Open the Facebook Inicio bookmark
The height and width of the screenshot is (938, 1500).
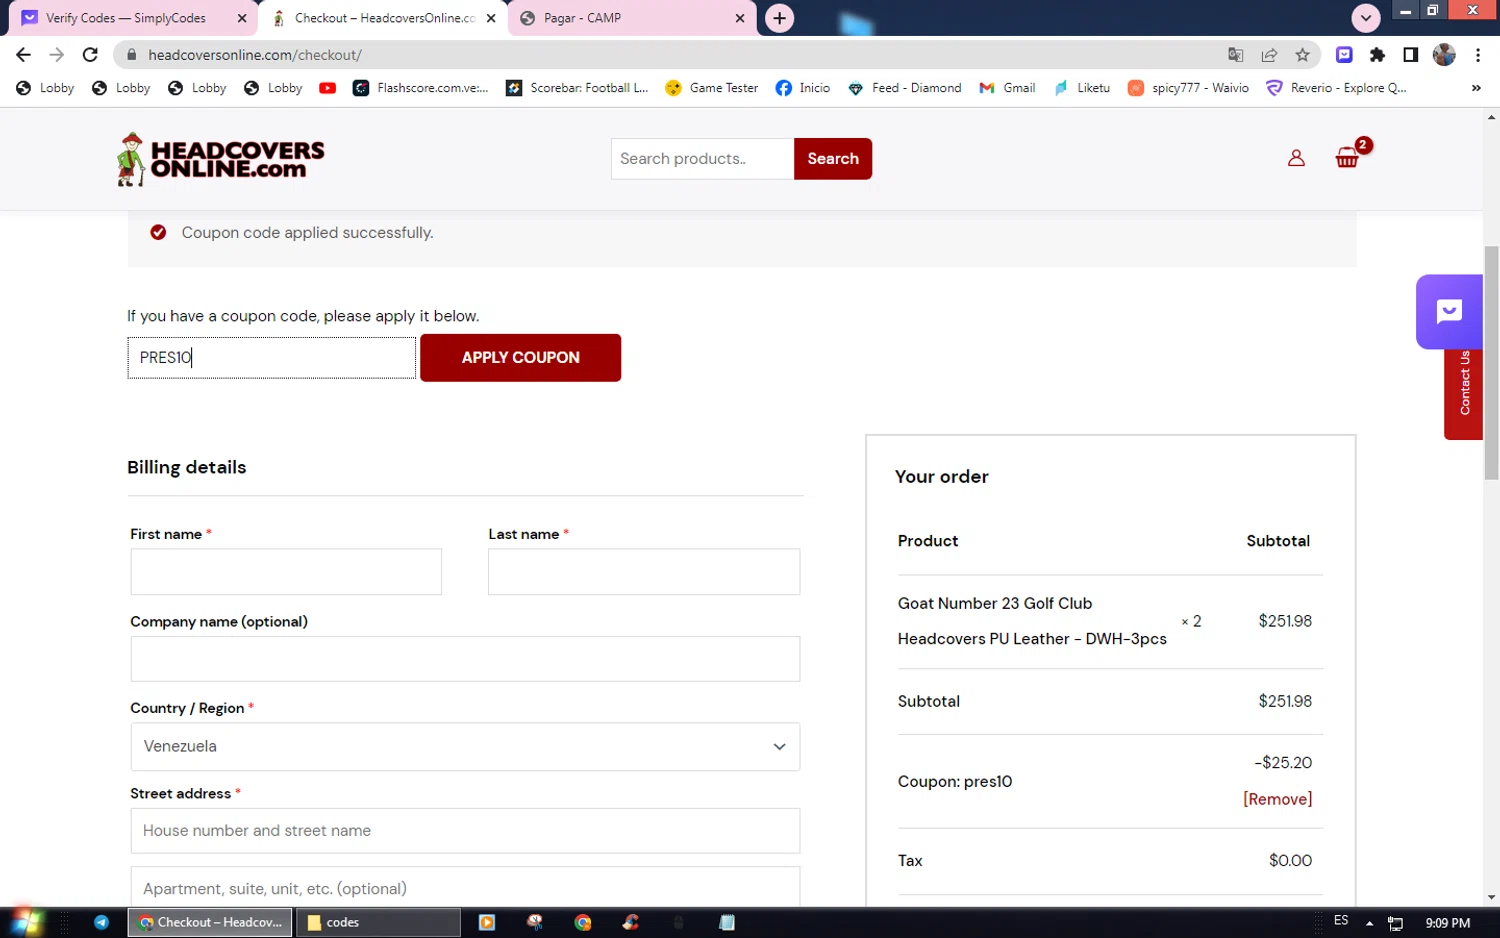click(x=802, y=88)
